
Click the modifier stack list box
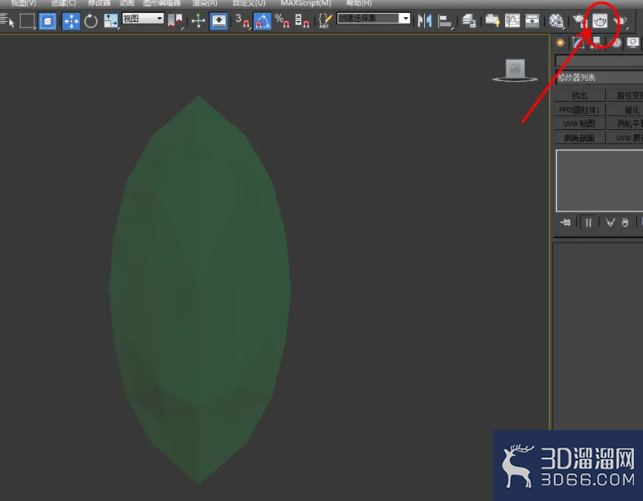[599, 180]
